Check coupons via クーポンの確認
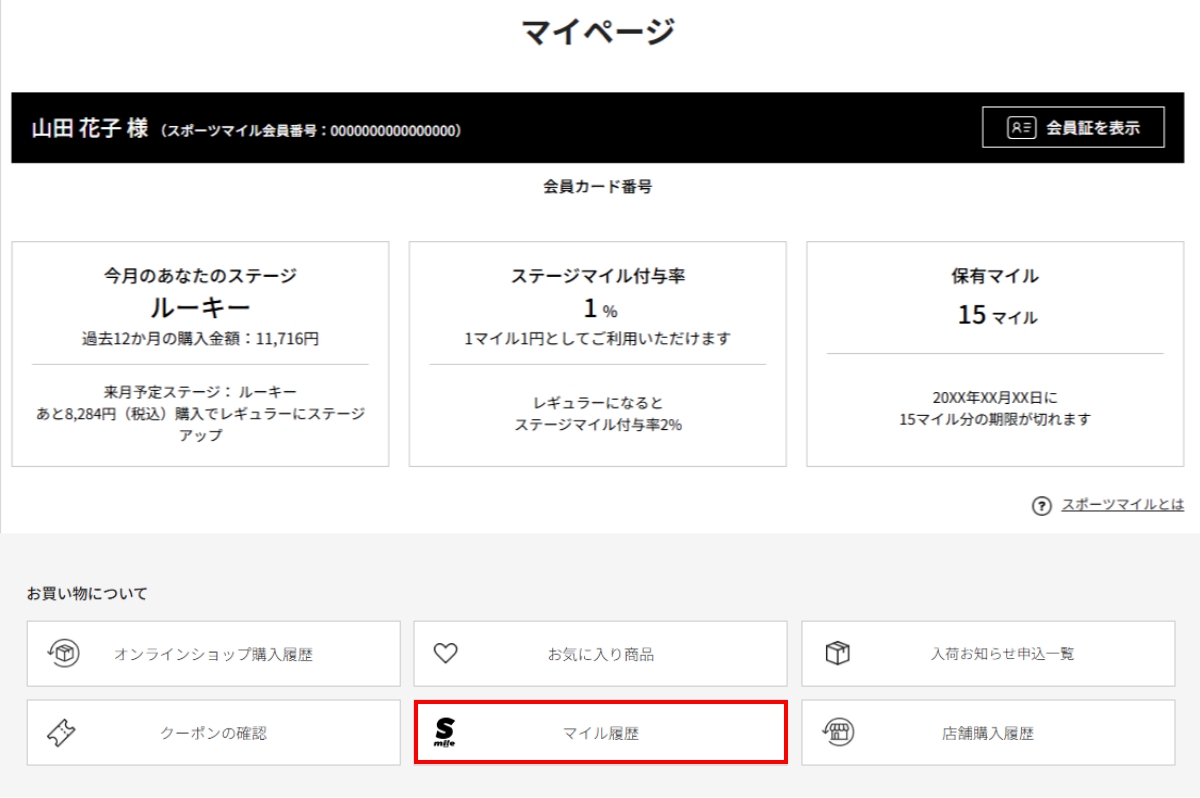 click(213, 734)
